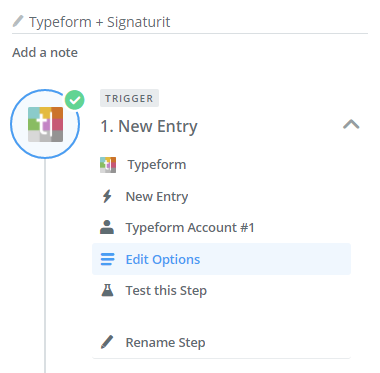Click the large circular Typeform step icon
The height and width of the screenshot is (373, 380).
click(45, 124)
